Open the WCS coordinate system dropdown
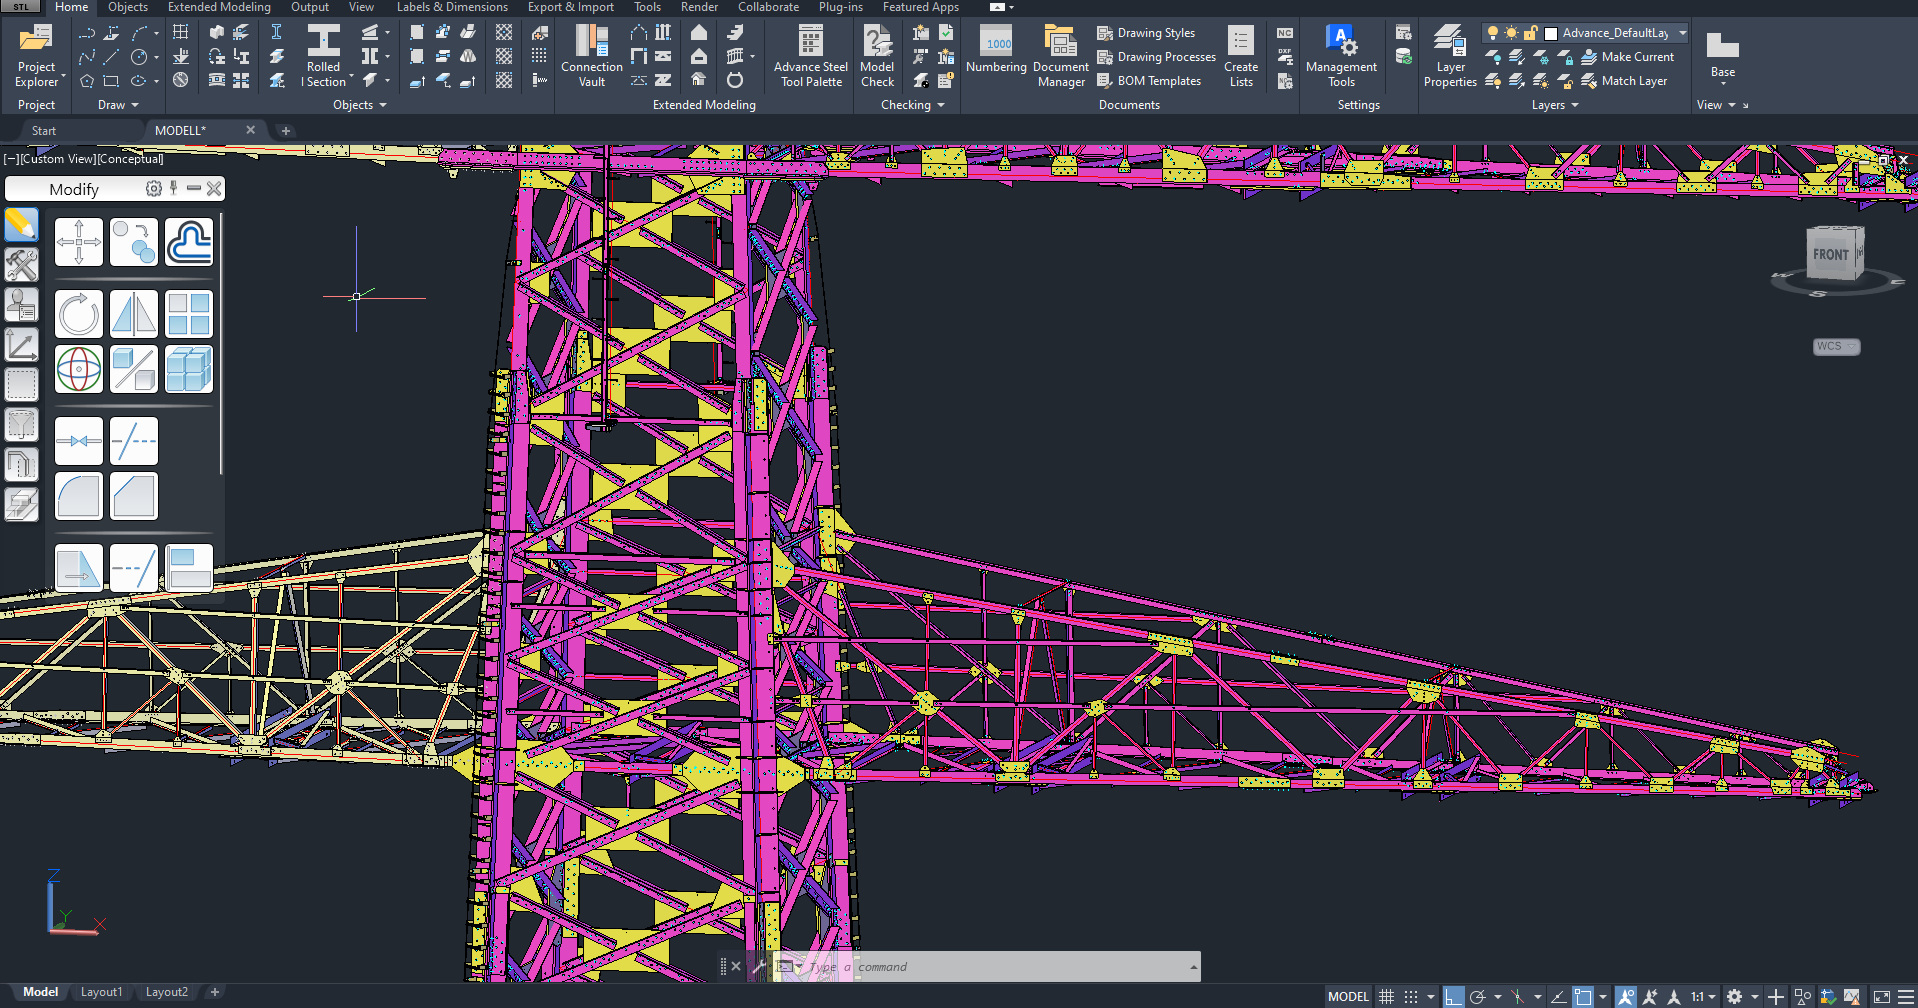This screenshot has height=1008, width=1918. (1836, 346)
